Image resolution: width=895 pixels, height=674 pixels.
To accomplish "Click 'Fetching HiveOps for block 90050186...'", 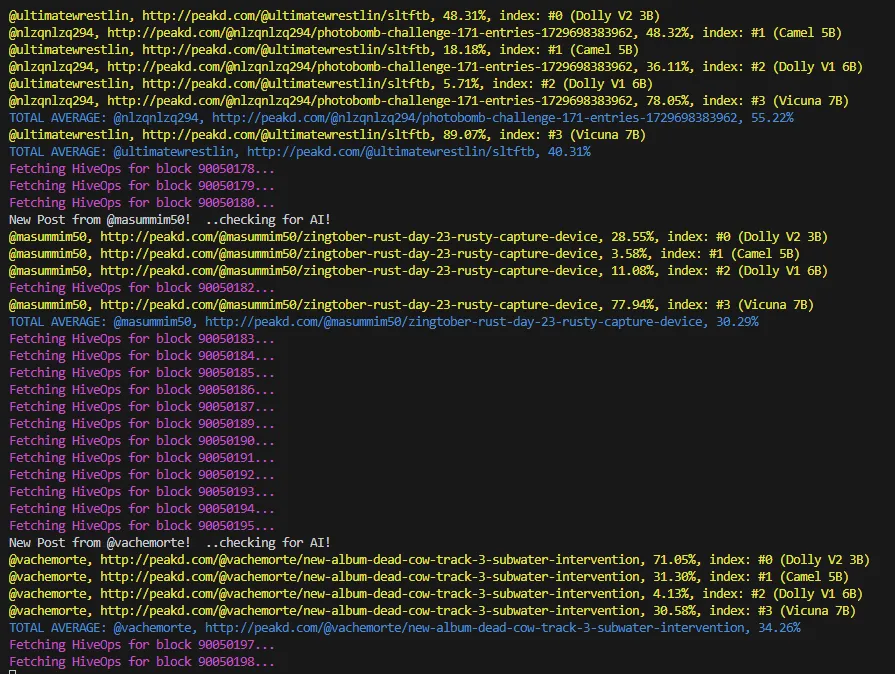I will click(x=142, y=390).
